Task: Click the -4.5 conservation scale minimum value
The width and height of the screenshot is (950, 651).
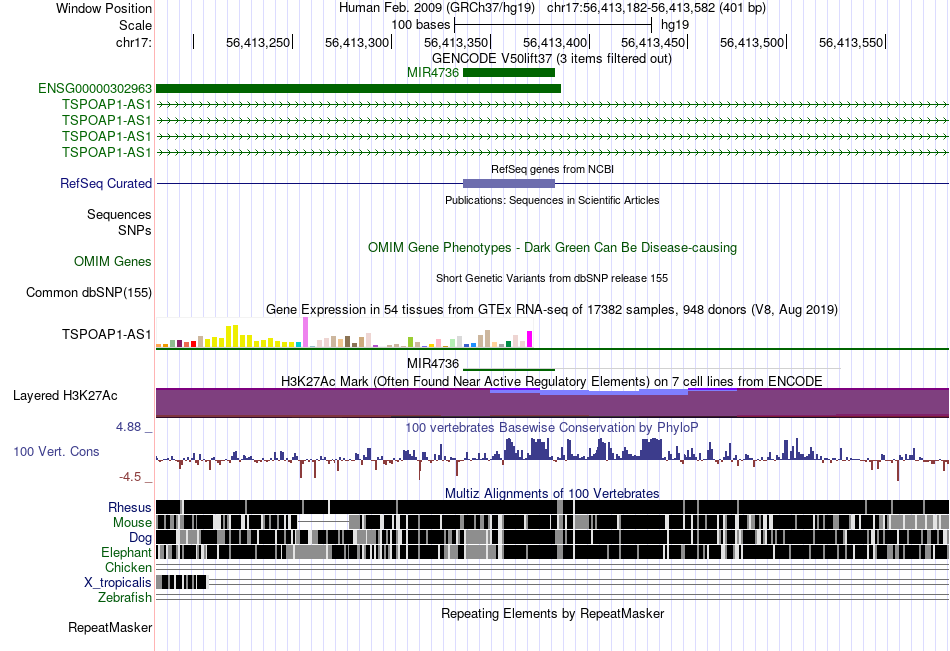Action: click(x=130, y=477)
